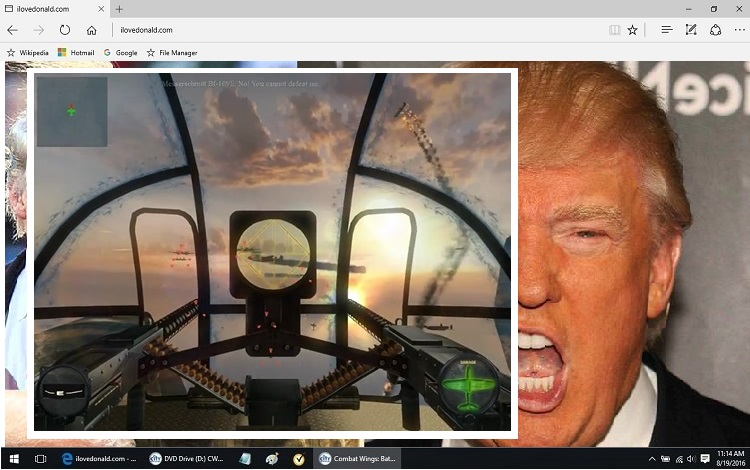Click the forward navigation arrow
Image resolution: width=750 pixels, height=470 pixels.
click(x=39, y=30)
